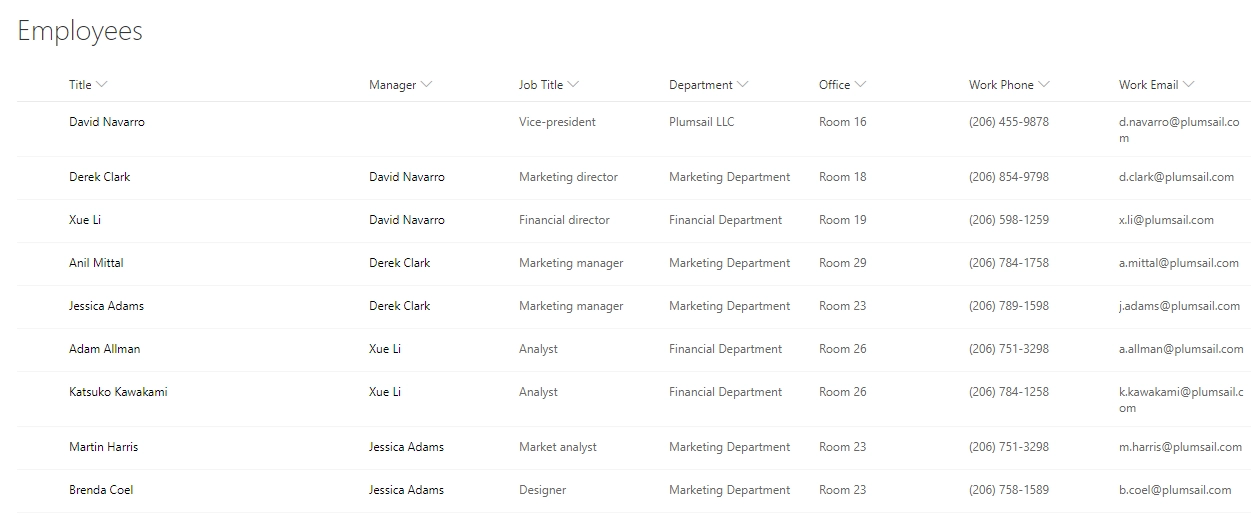Click manager Derek Clark in Jessica Adams row

[x=400, y=306]
